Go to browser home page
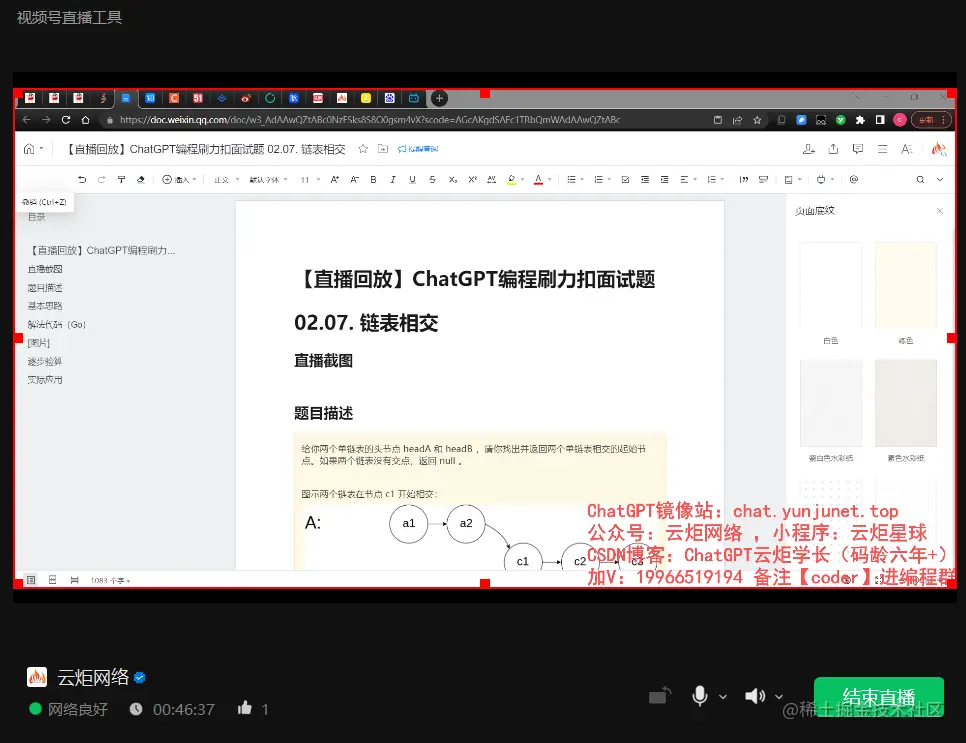 pyautogui.click(x=86, y=120)
